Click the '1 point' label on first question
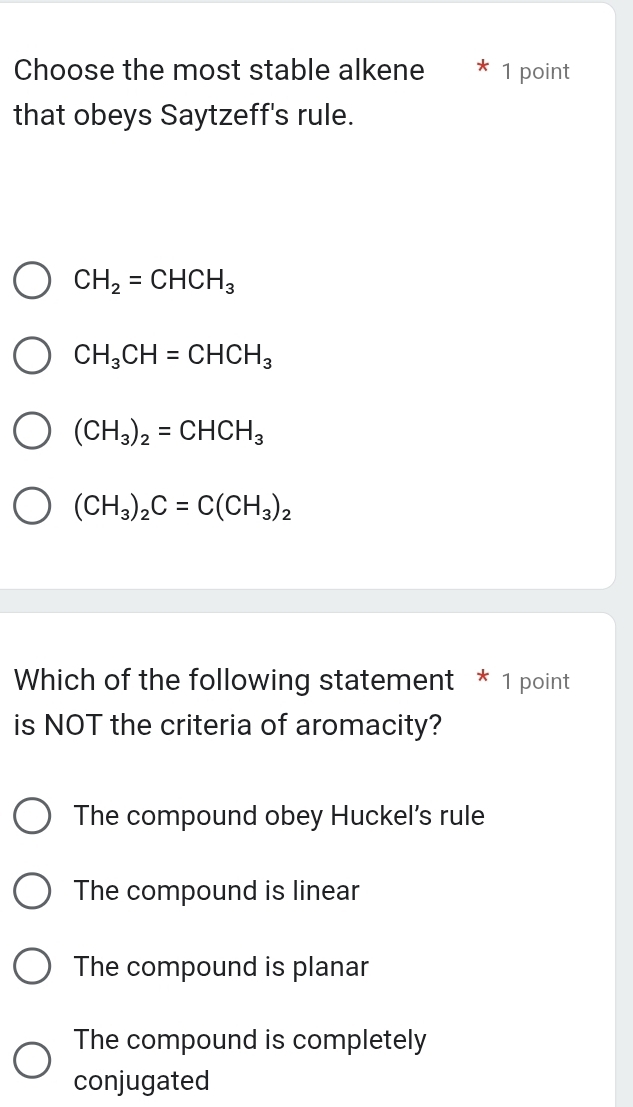This screenshot has height=1107, width=633. pos(536,71)
